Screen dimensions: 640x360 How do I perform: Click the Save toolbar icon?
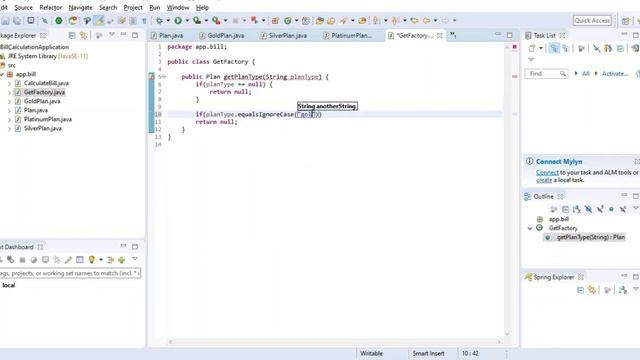pyautogui.click(x=5, y=20)
